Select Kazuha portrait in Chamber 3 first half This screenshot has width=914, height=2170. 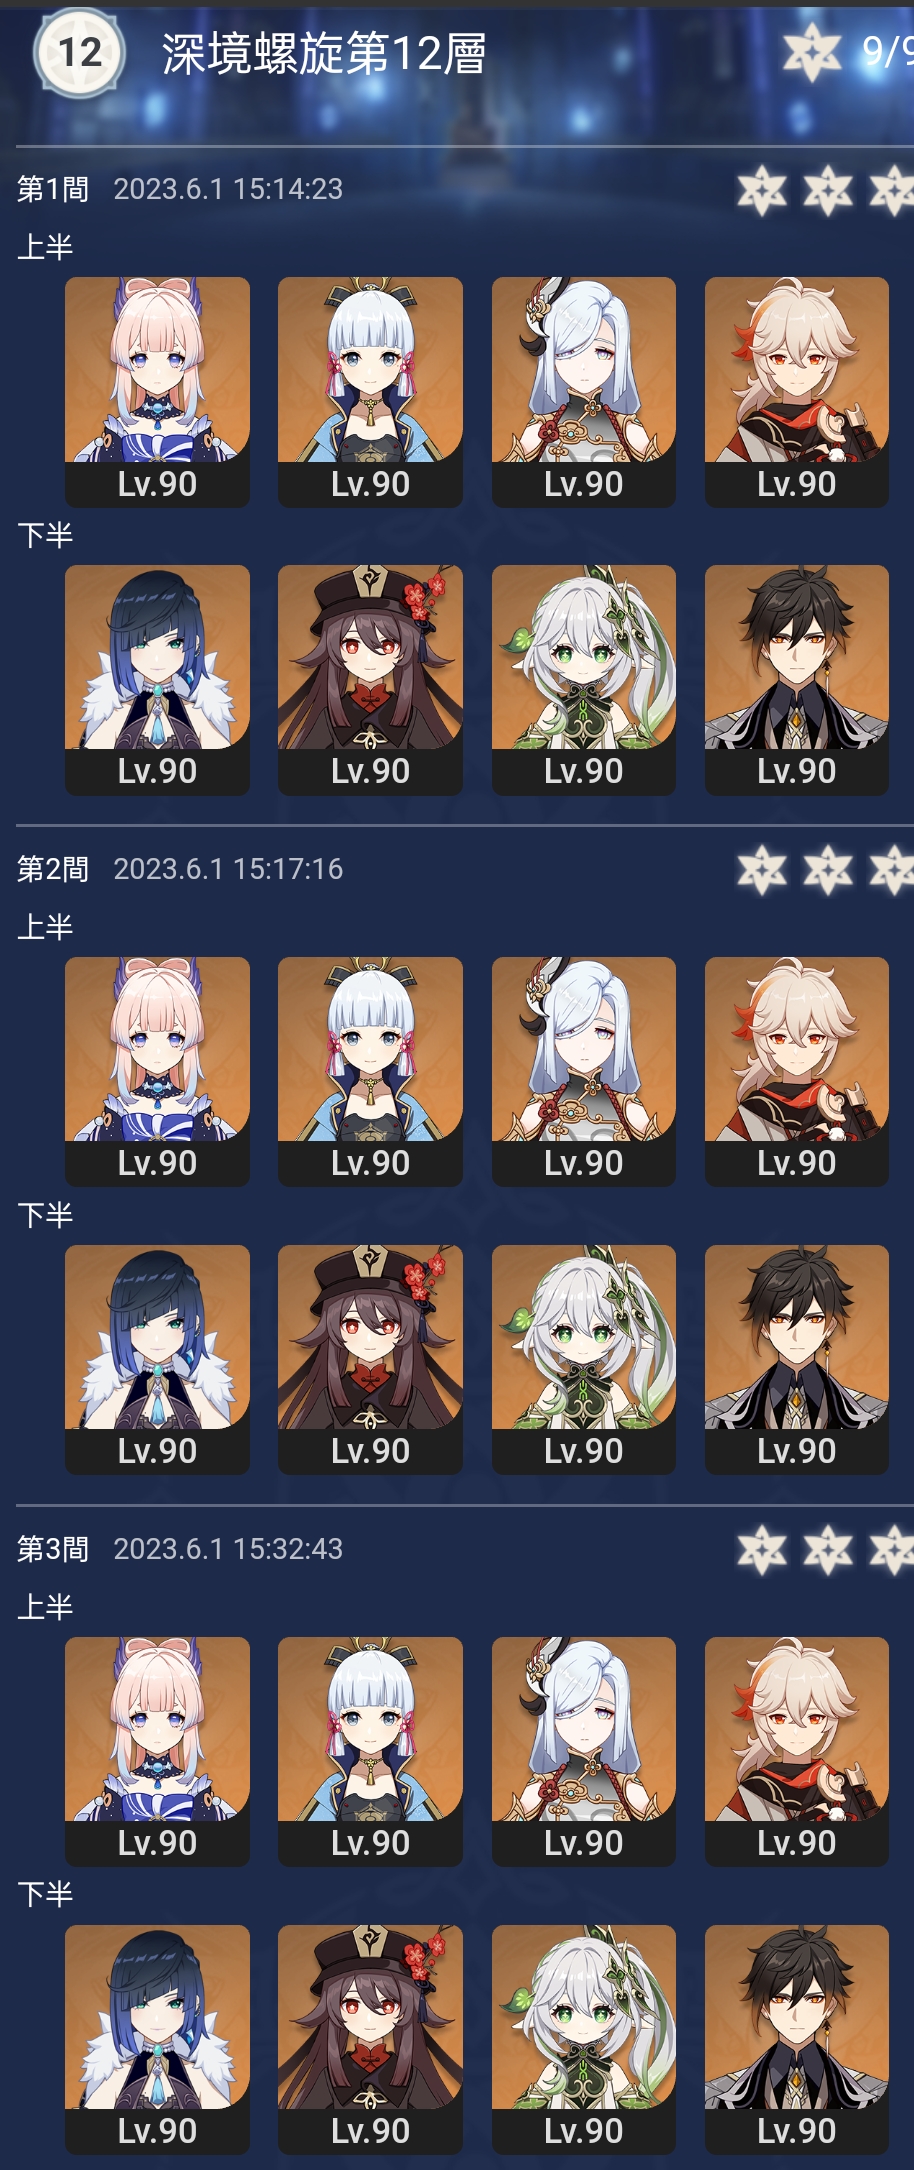pyautogui.click(x=797, y=1752)
